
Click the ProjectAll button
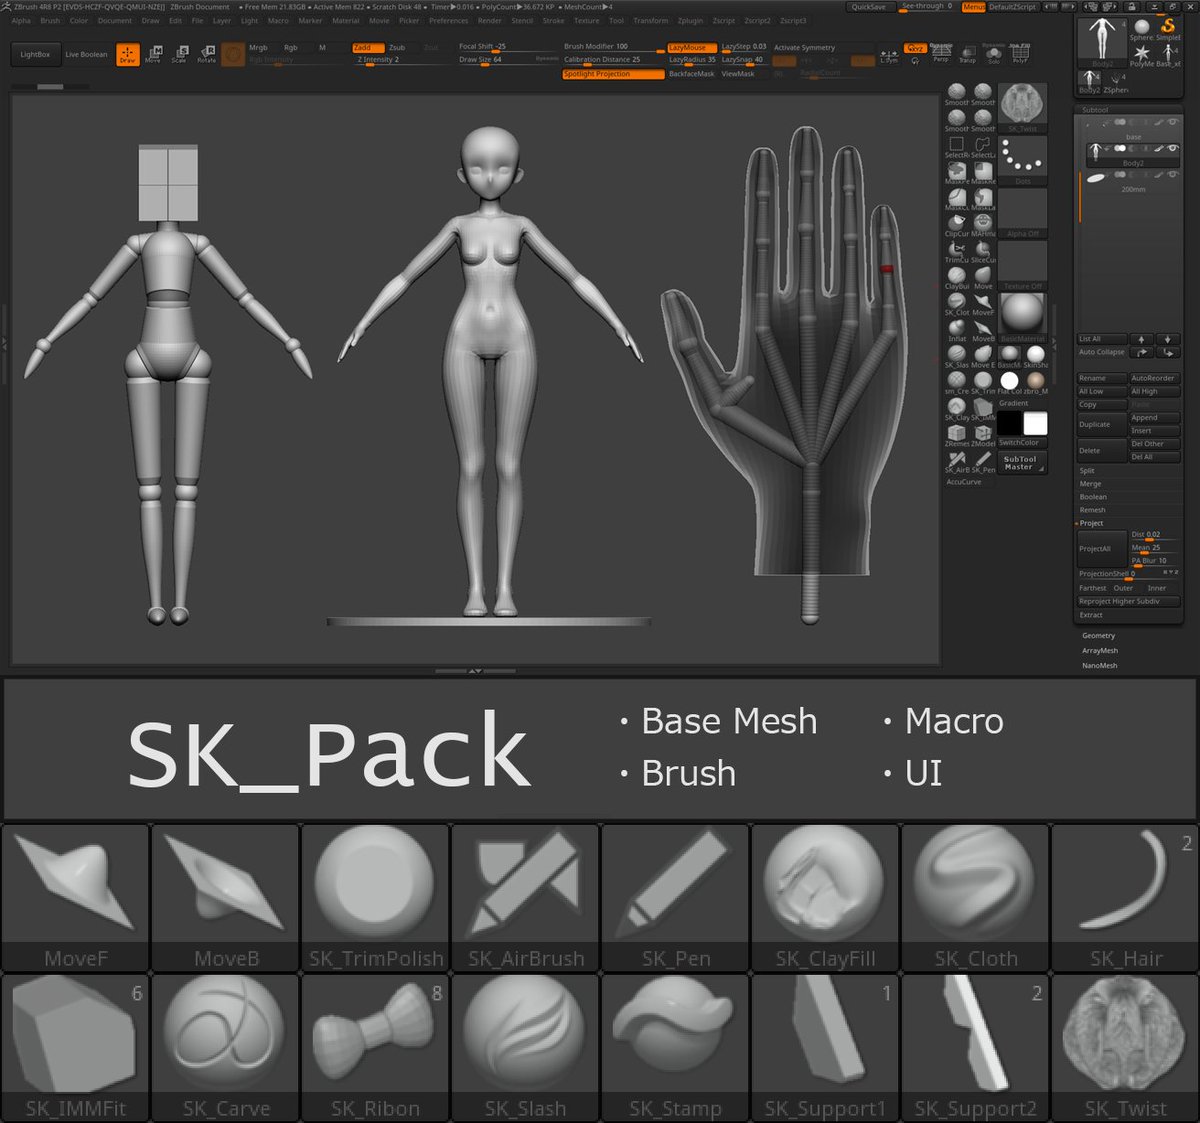[1101, 548]
